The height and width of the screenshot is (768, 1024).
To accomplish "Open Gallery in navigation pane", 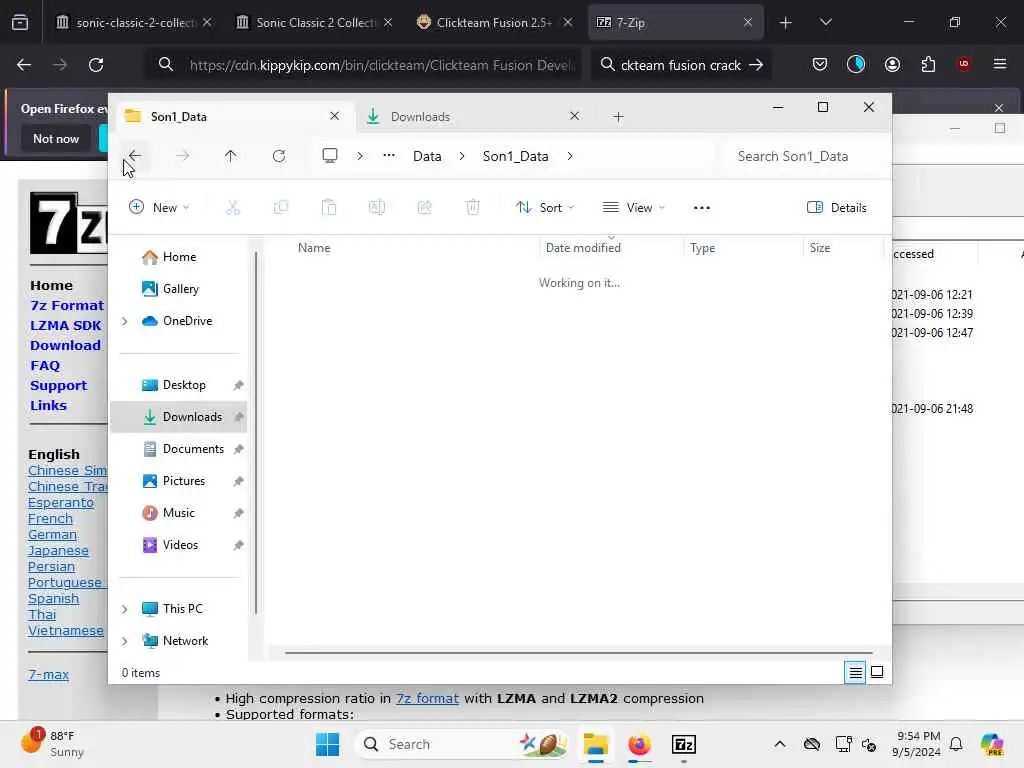I will click(x=178, y=289).
